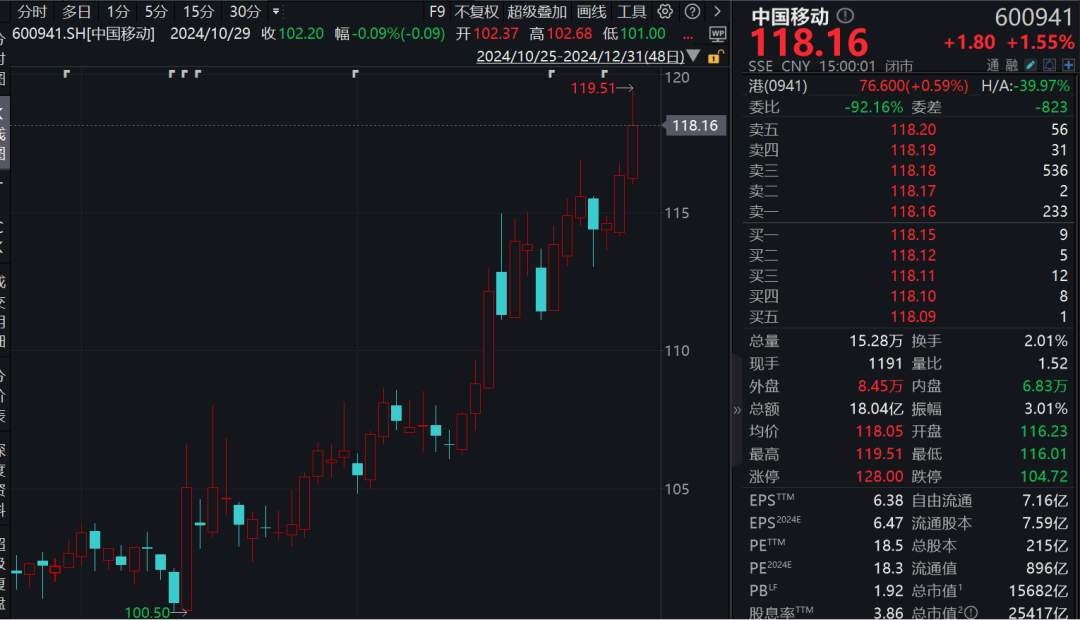Image resolution: width=1080 pixels, height=620 pixels.
Task: Switch to the 多日 chart tab
Action: (76, 12)
